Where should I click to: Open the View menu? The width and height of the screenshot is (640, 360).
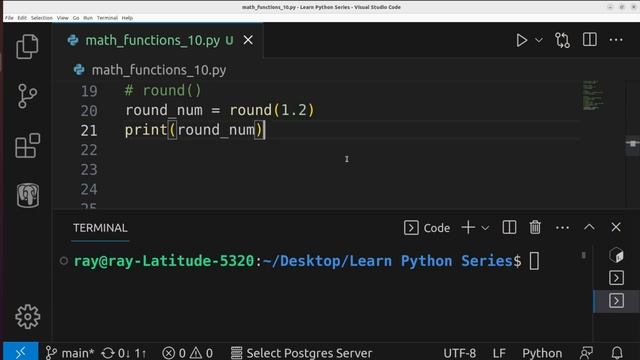[x=62, y=18]
